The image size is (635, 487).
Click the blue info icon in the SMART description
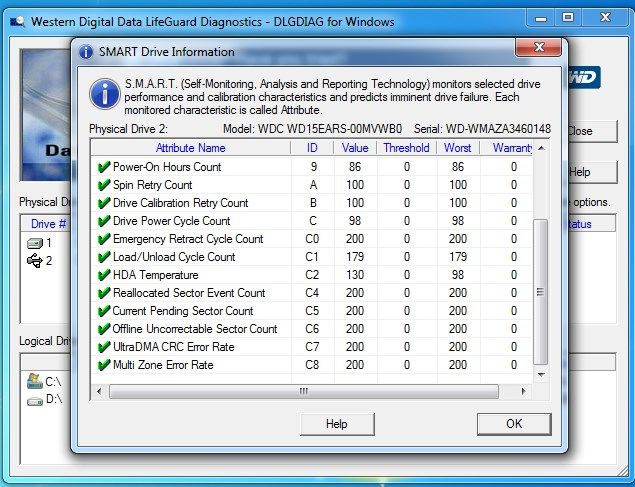click(105, 94)
